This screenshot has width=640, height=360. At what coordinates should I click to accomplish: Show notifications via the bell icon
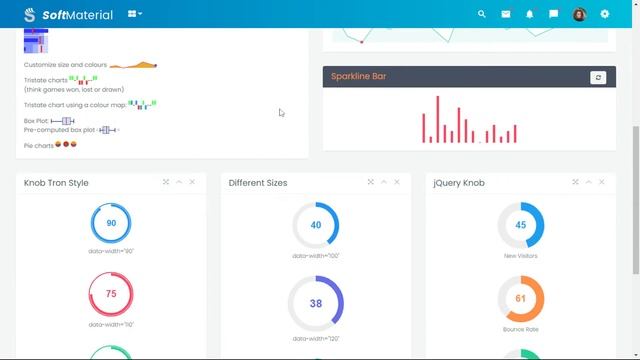529,14
